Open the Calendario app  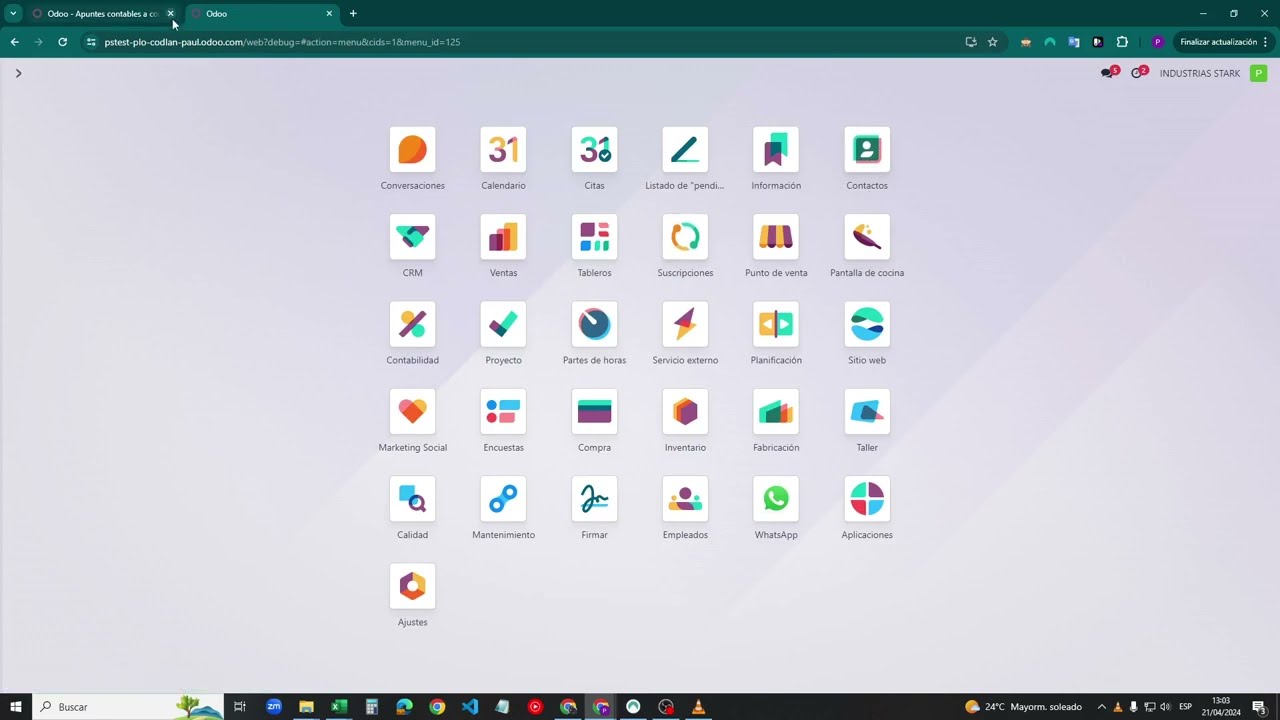pyautogui.click(x=503, y=150)
